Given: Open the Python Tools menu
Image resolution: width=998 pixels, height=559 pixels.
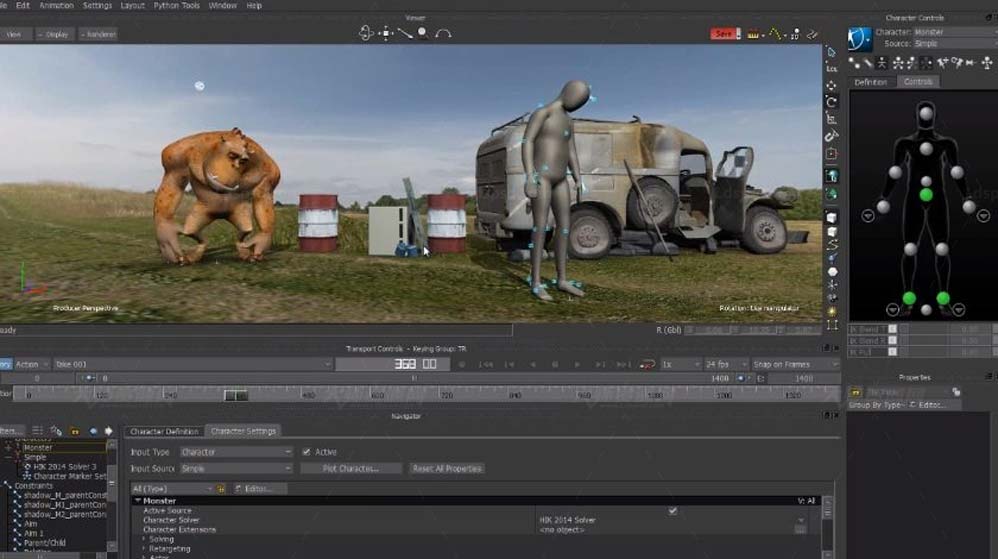Looking at the screenshot, I should click(x=176, y=5).
